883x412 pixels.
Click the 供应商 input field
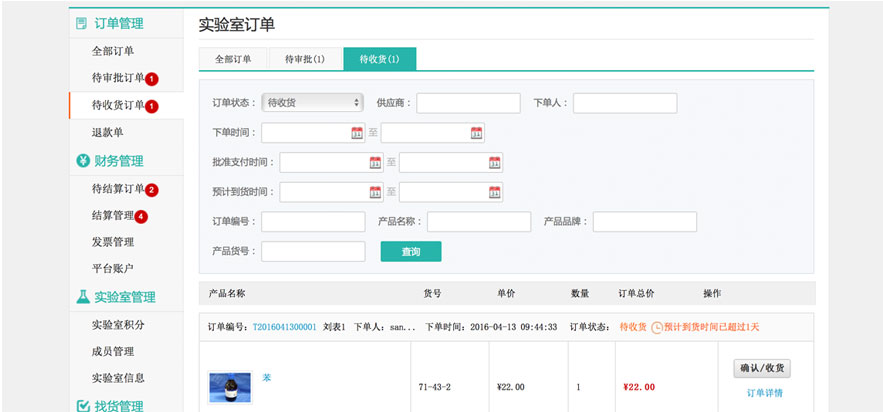click(x=468, y=103)
